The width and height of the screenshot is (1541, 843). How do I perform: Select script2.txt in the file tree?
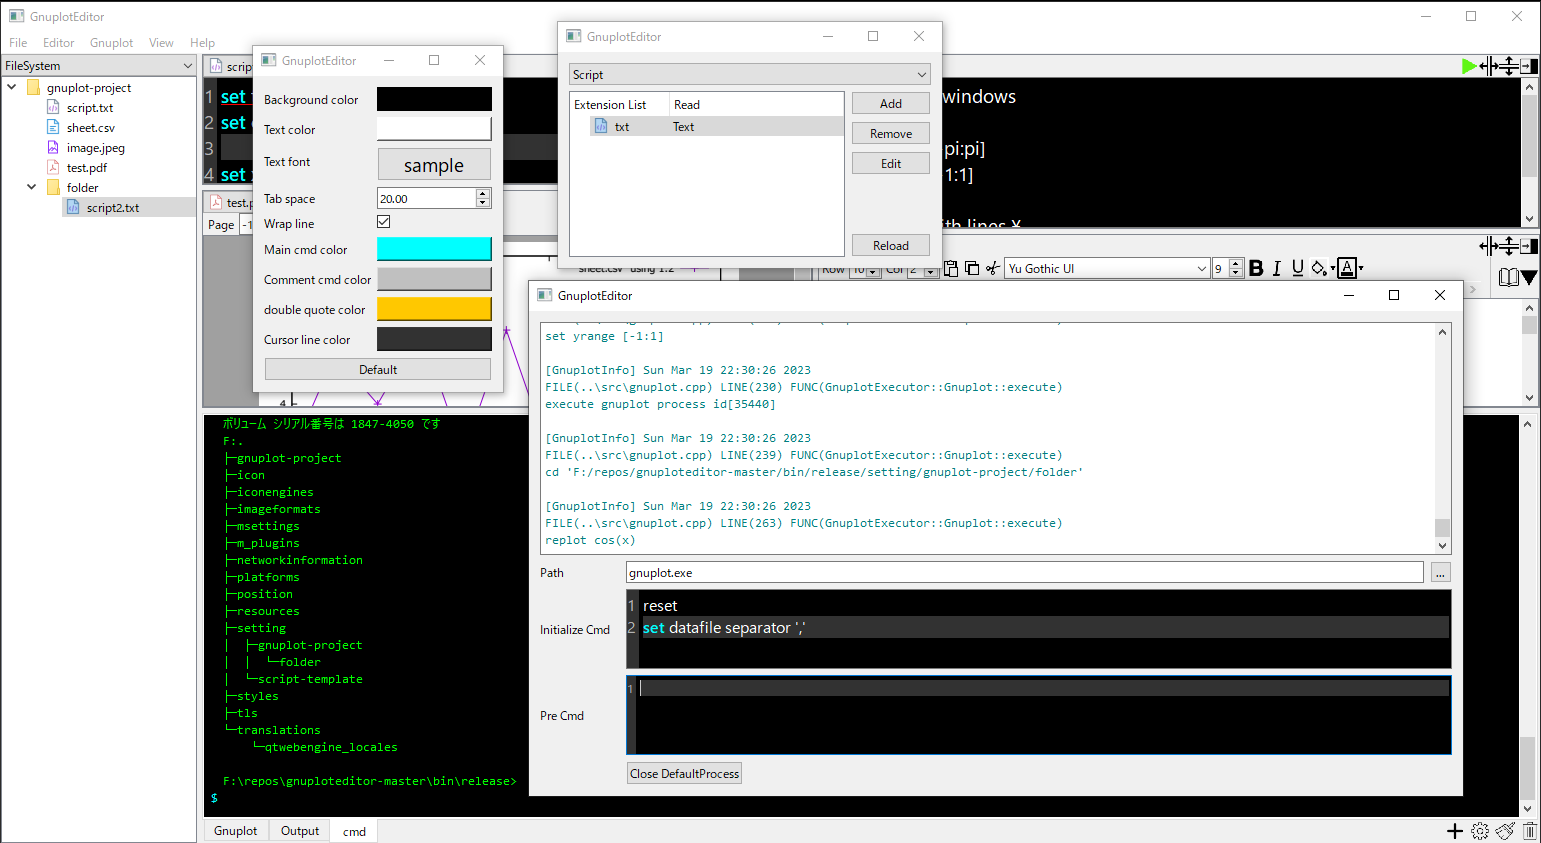point(113,208)
